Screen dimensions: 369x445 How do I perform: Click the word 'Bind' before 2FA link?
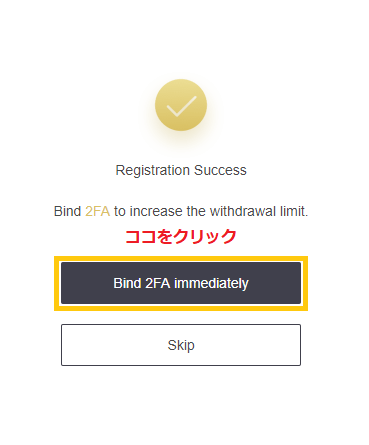(67, 211)
